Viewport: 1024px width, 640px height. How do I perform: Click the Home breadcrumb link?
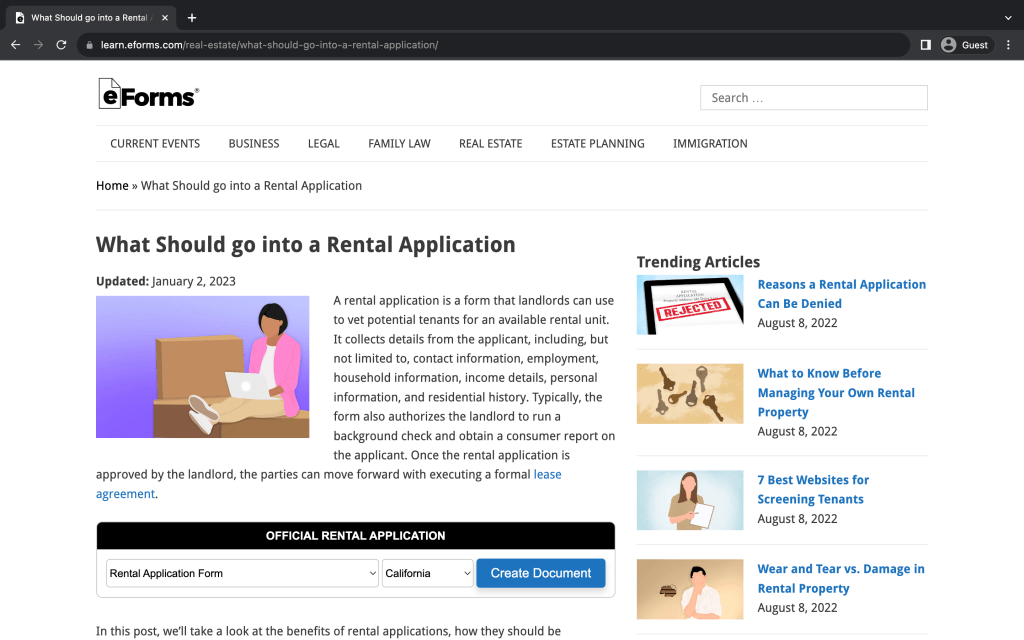point(112,186)
